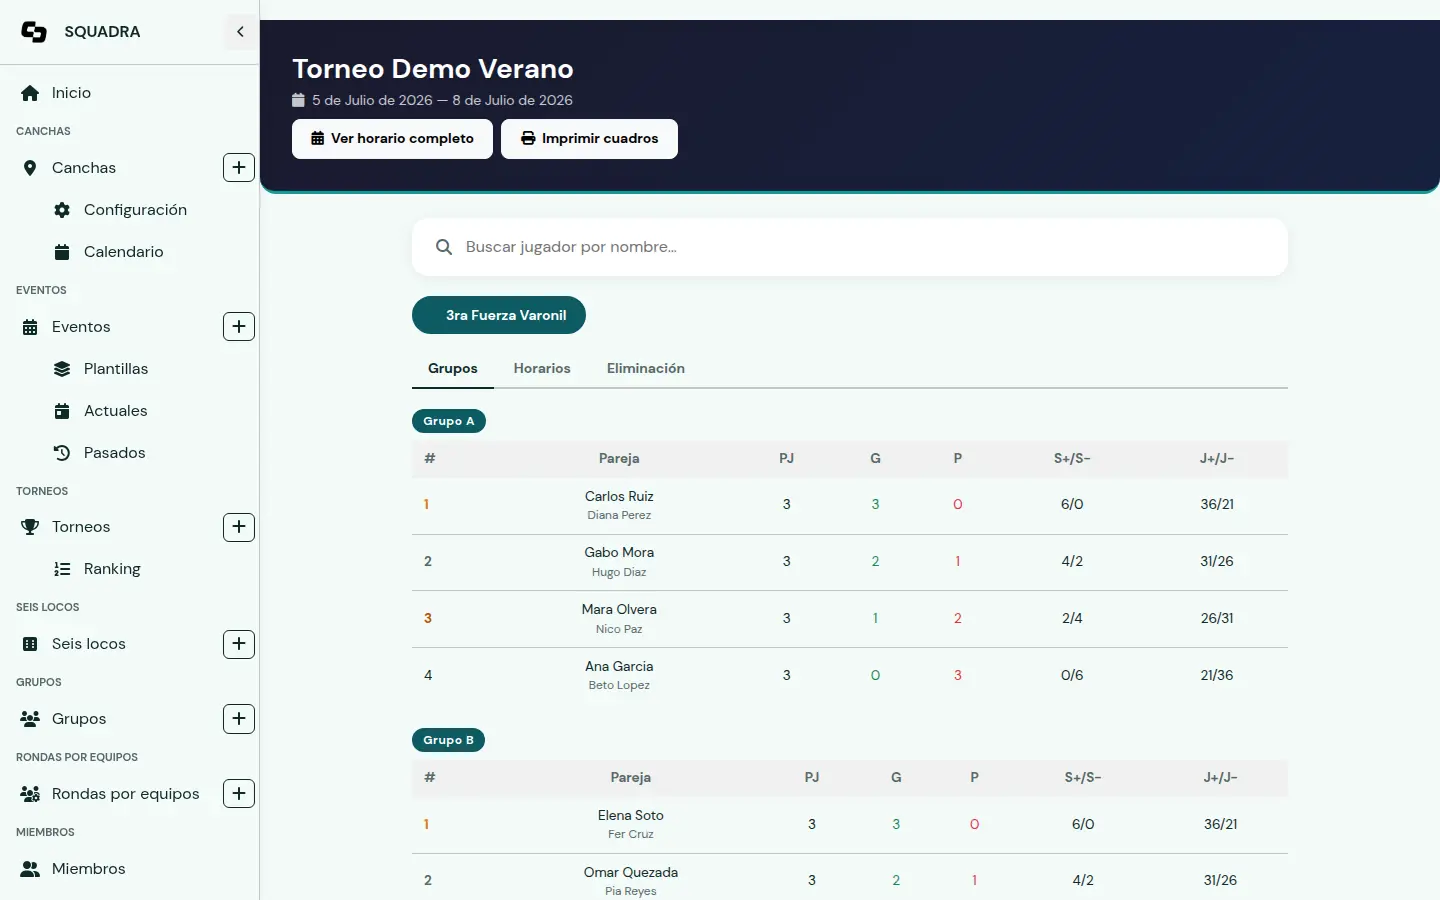Viewport: 1440px width, 900px height.
Task: Click Imprimir cuadros button
Action: (589, 139)
